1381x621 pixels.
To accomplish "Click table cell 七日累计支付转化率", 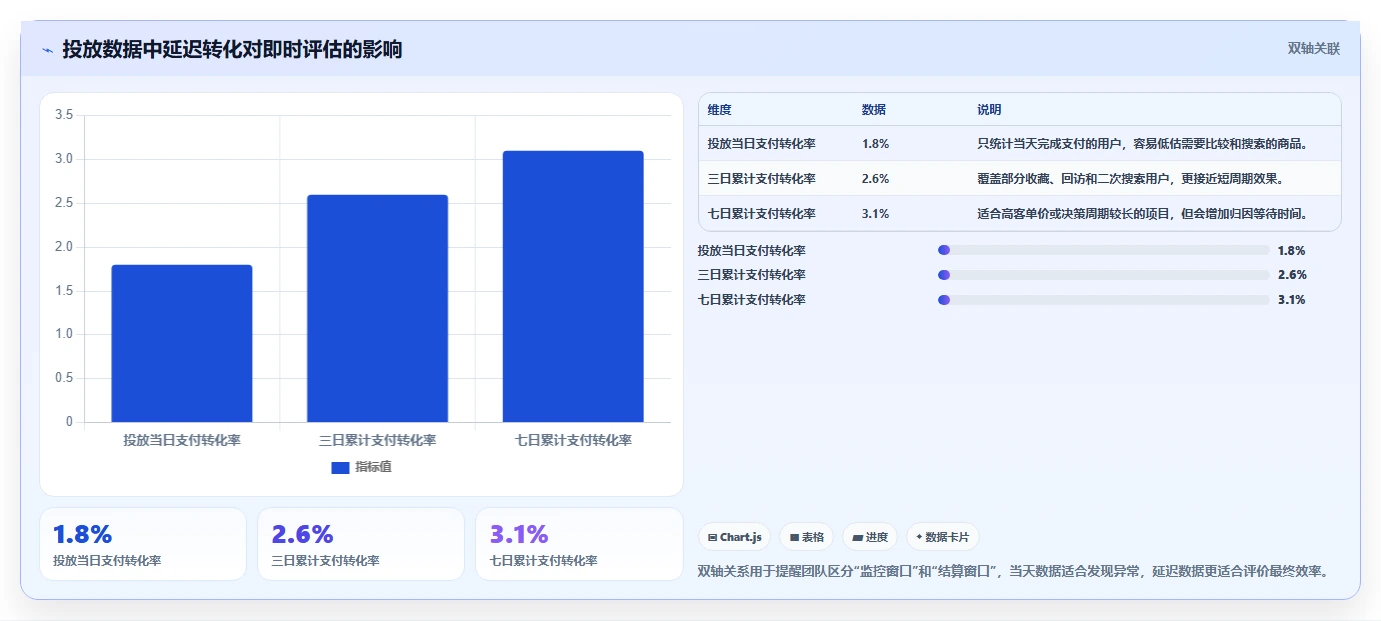I will tap(761, 214).
